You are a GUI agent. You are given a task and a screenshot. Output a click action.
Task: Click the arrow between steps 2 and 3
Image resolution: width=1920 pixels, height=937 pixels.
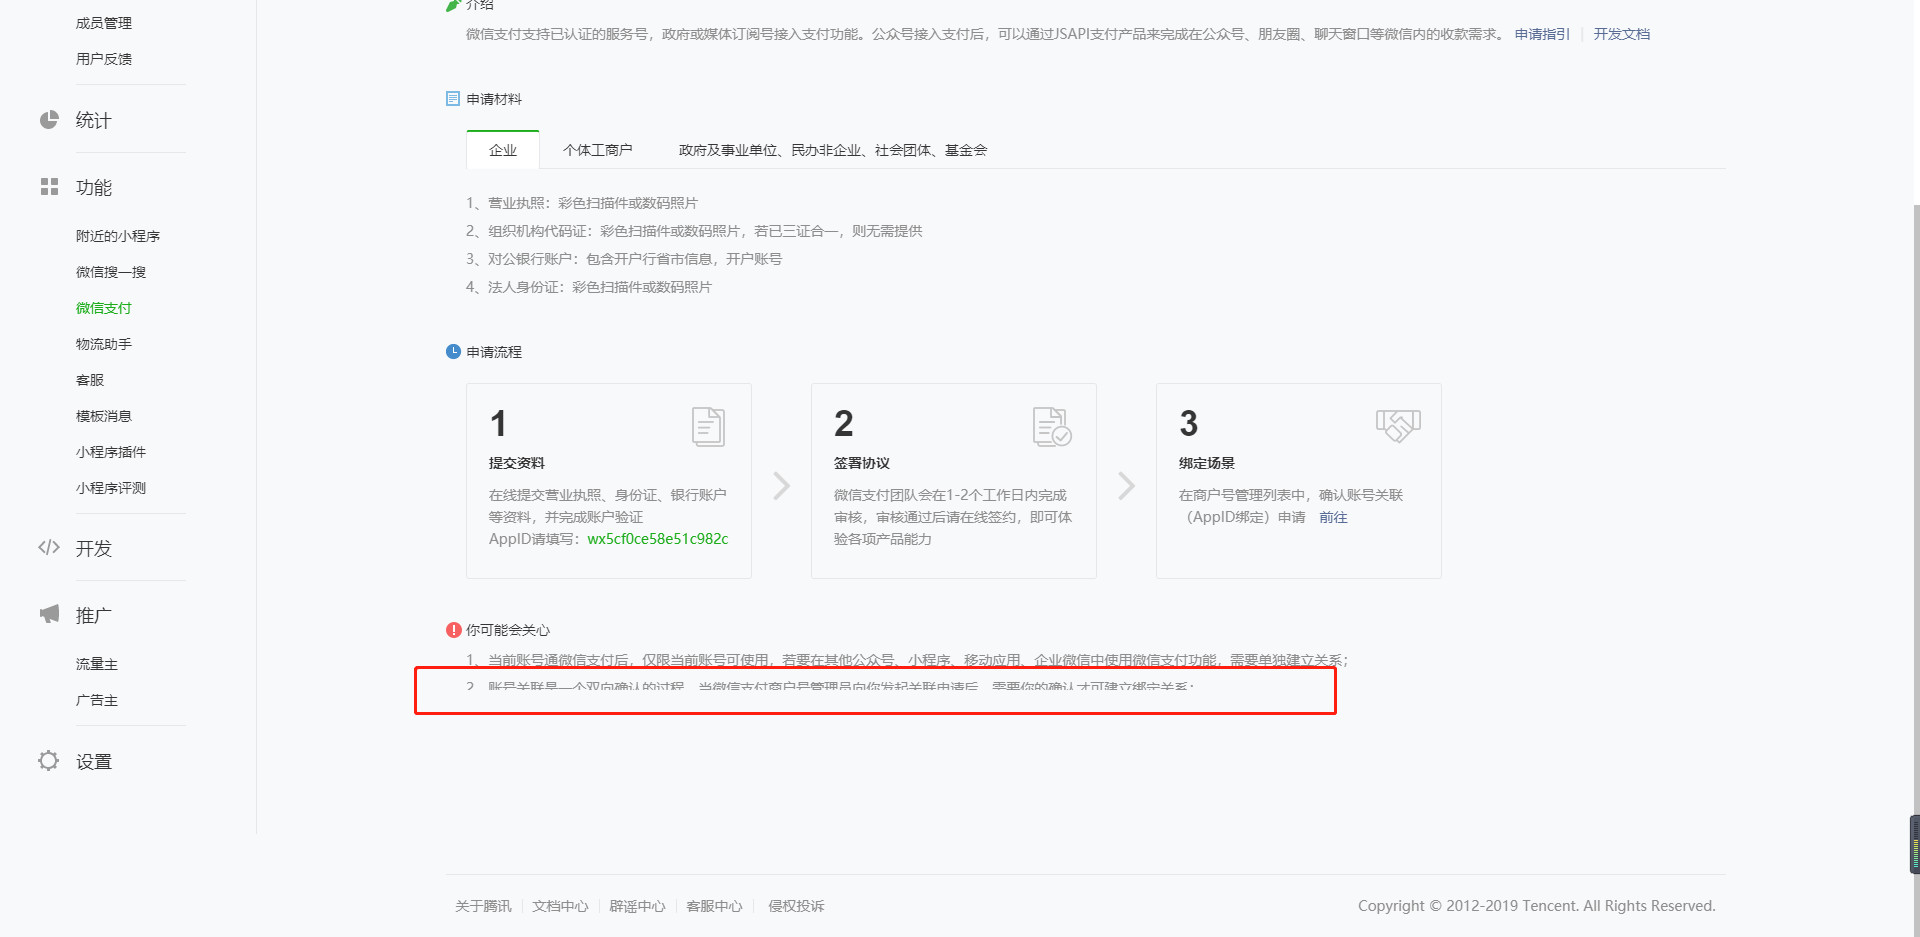(x=1127, y=486)
